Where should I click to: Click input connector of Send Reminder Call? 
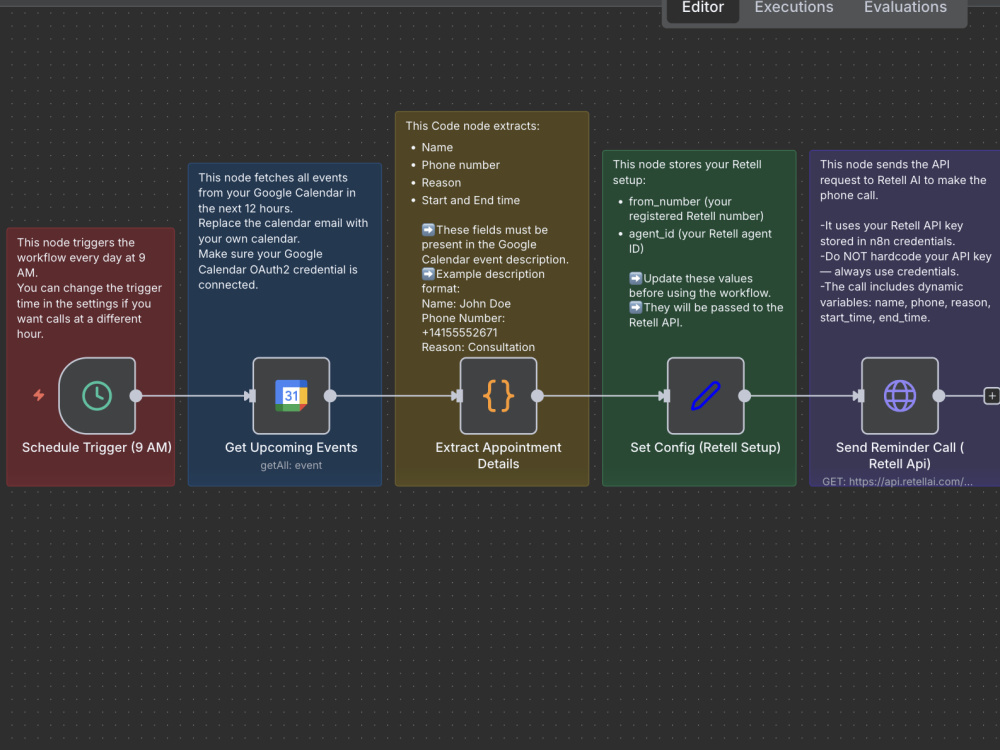click(859, 396)
